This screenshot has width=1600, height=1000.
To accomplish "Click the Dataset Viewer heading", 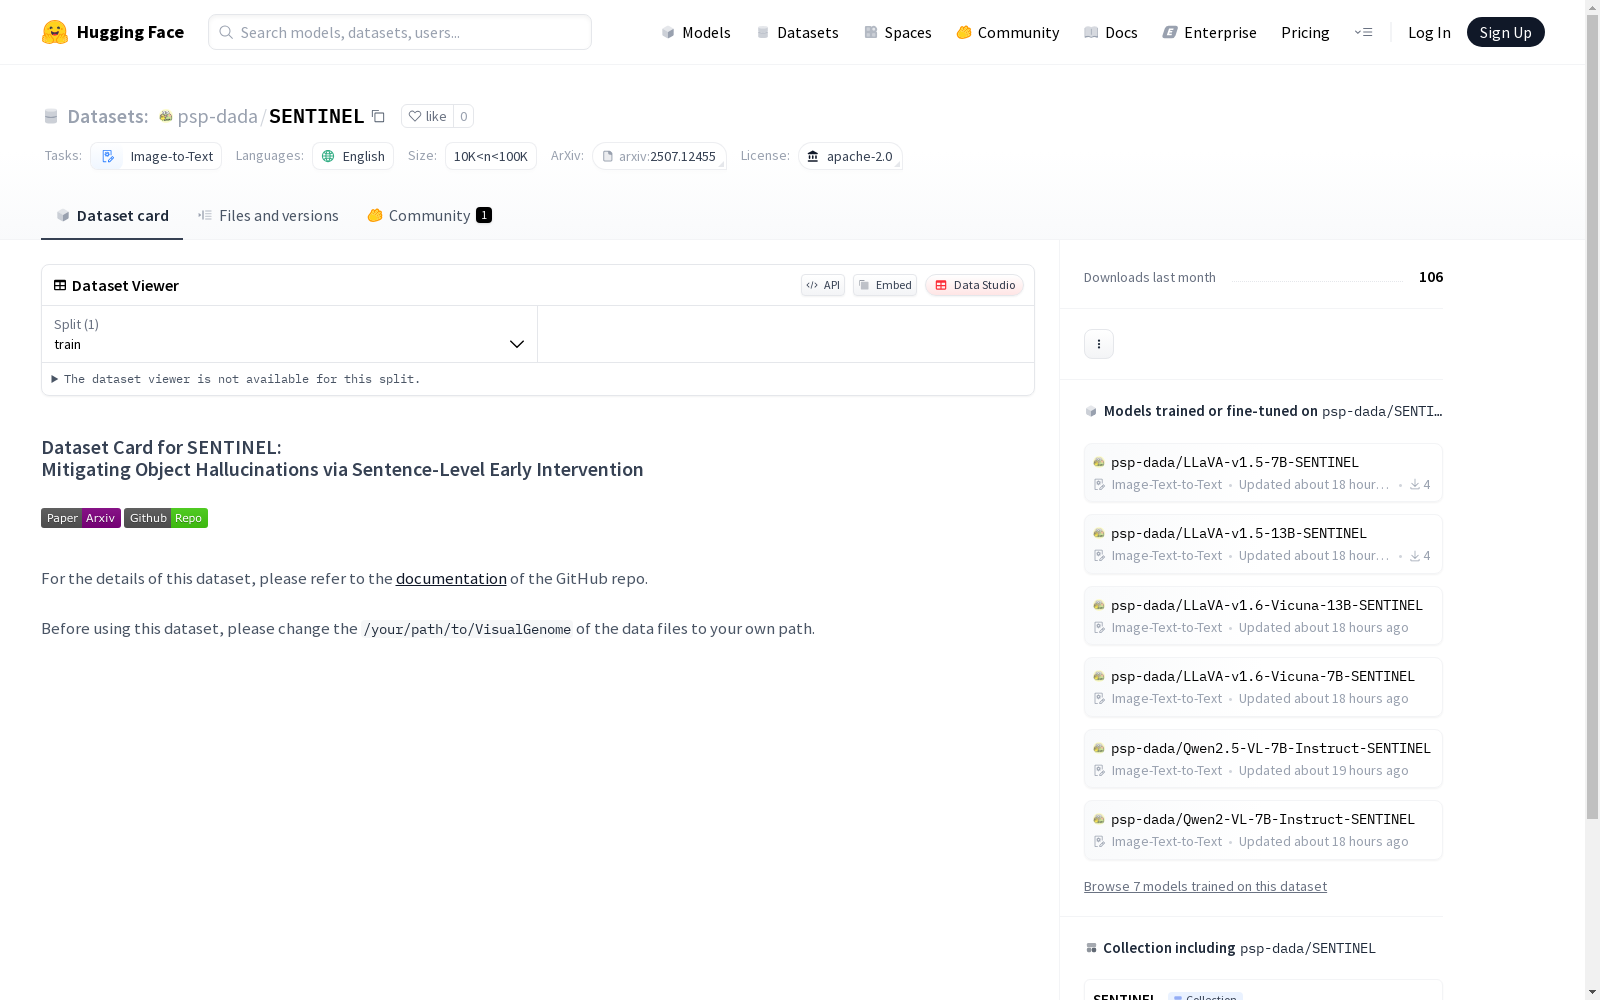I will click(x=125, y=285).
